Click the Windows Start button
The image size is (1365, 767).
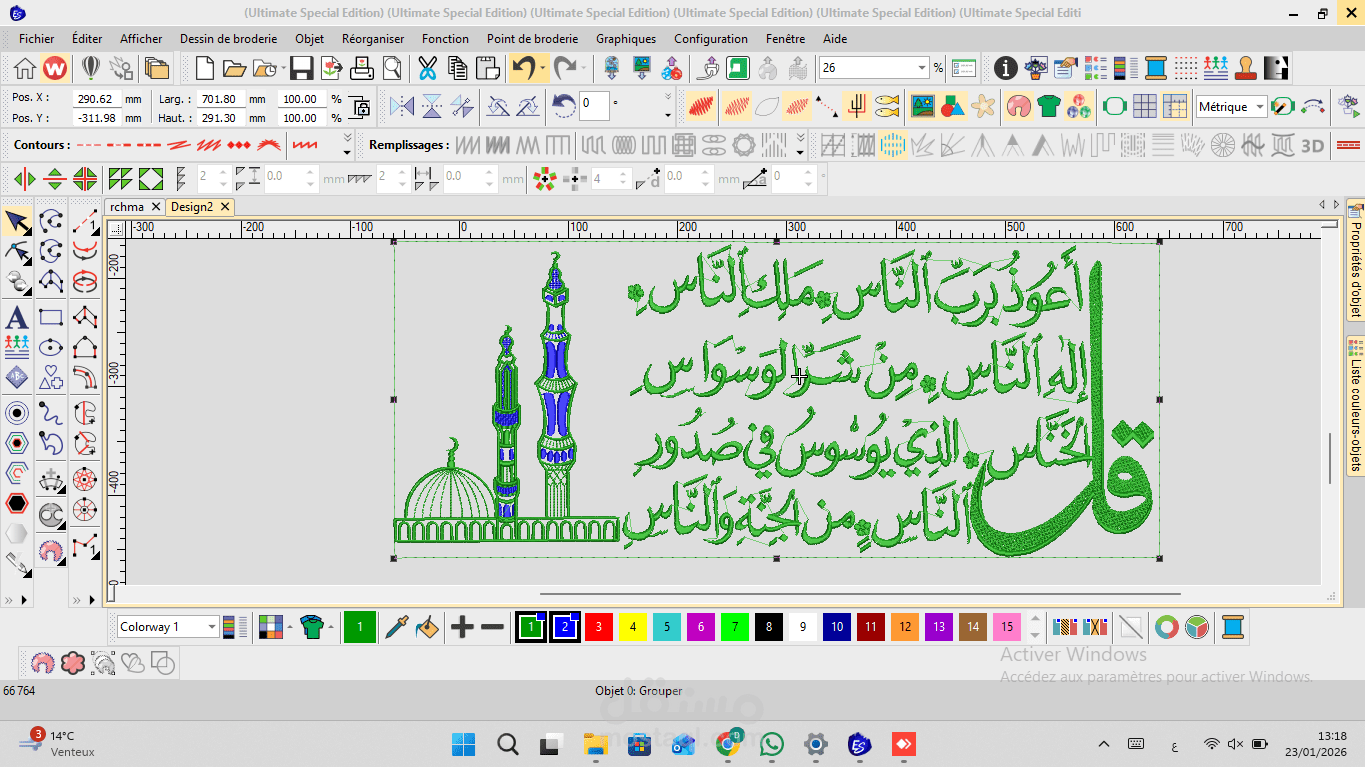coord(463,744)
